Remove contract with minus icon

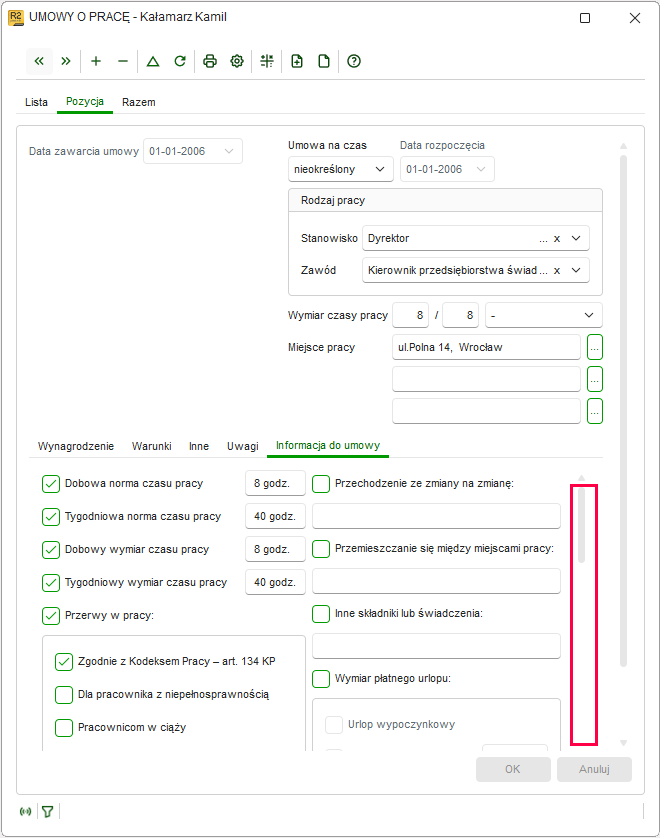point(123,61)
